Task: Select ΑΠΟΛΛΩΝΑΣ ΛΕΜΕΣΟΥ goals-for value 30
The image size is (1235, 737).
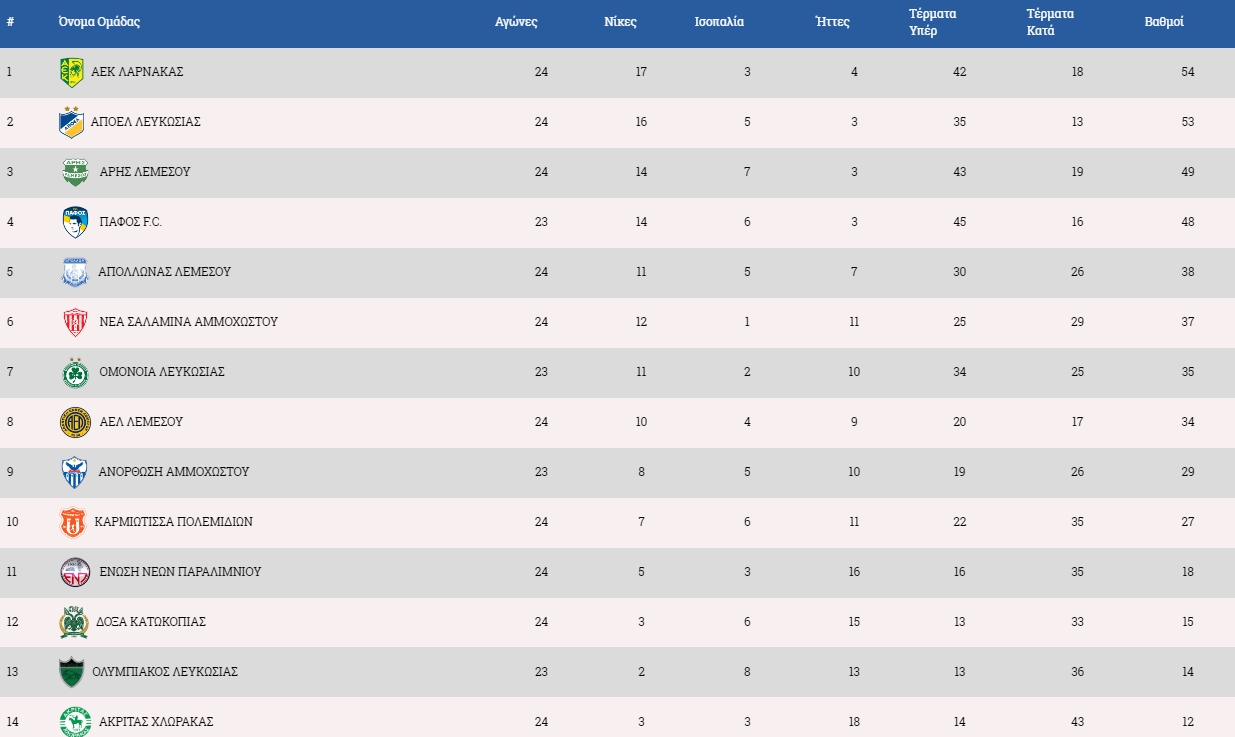Action: [x=960, y=272]
